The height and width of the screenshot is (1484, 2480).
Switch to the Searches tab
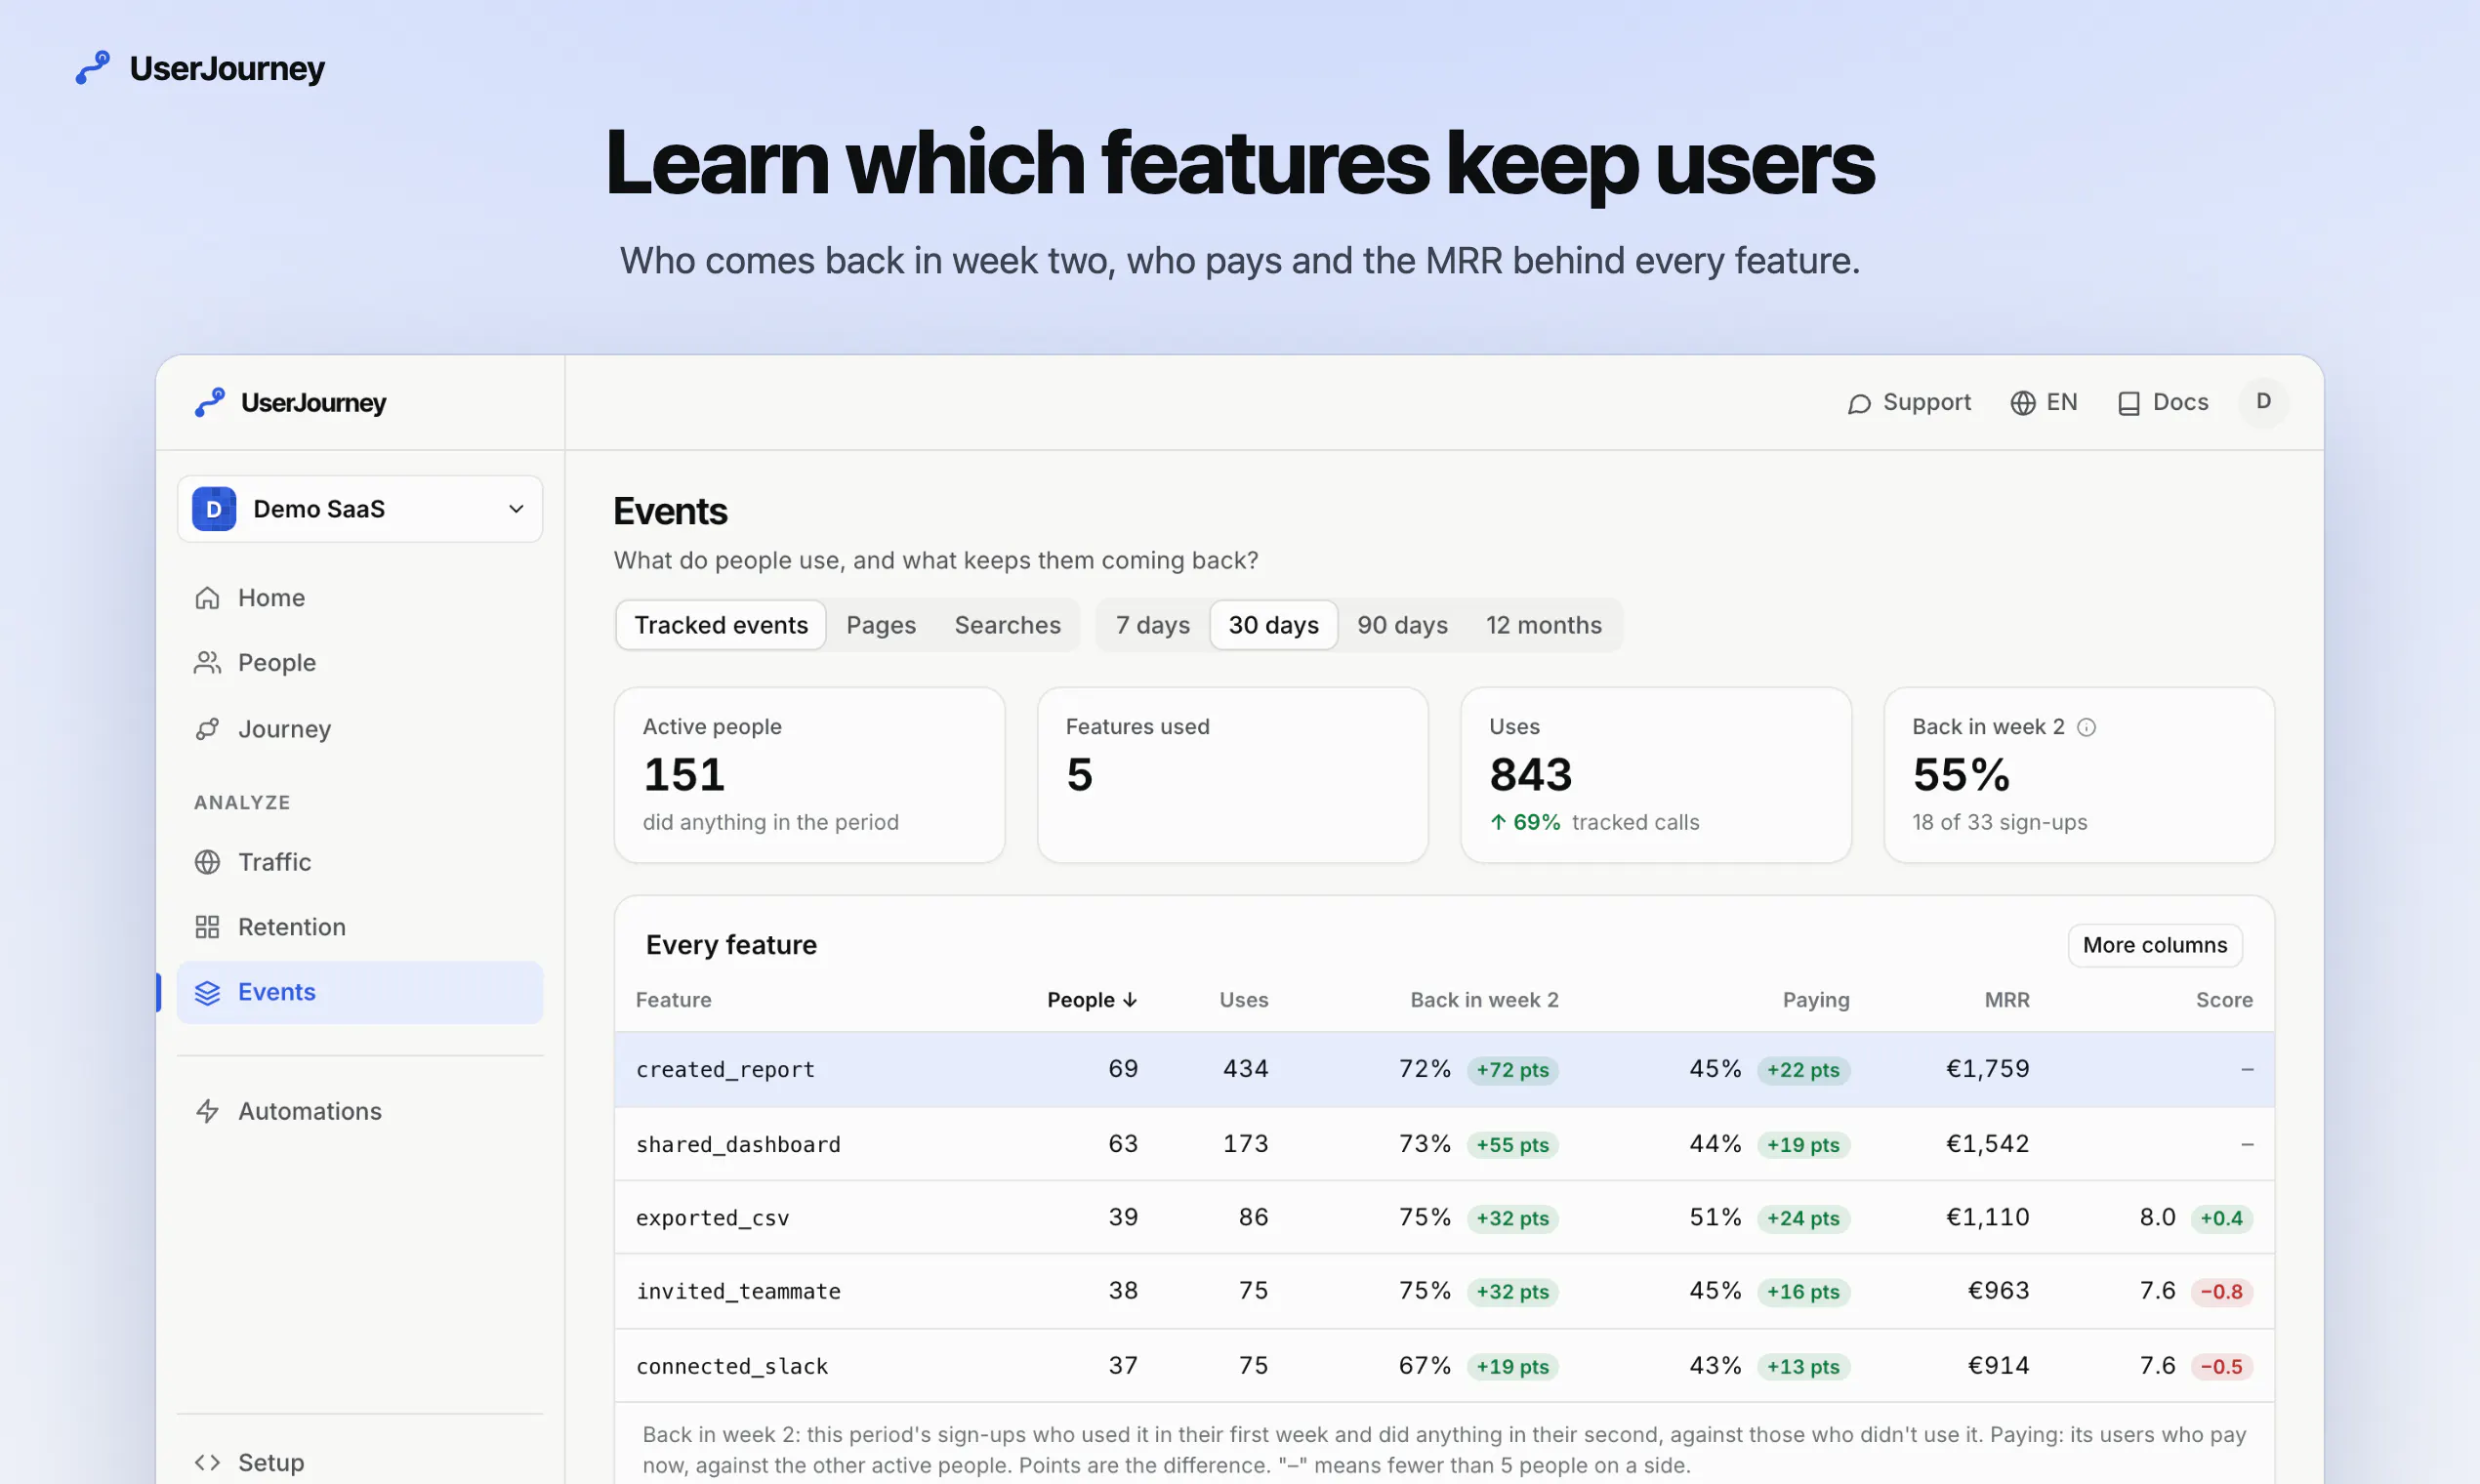(1007, 625)
